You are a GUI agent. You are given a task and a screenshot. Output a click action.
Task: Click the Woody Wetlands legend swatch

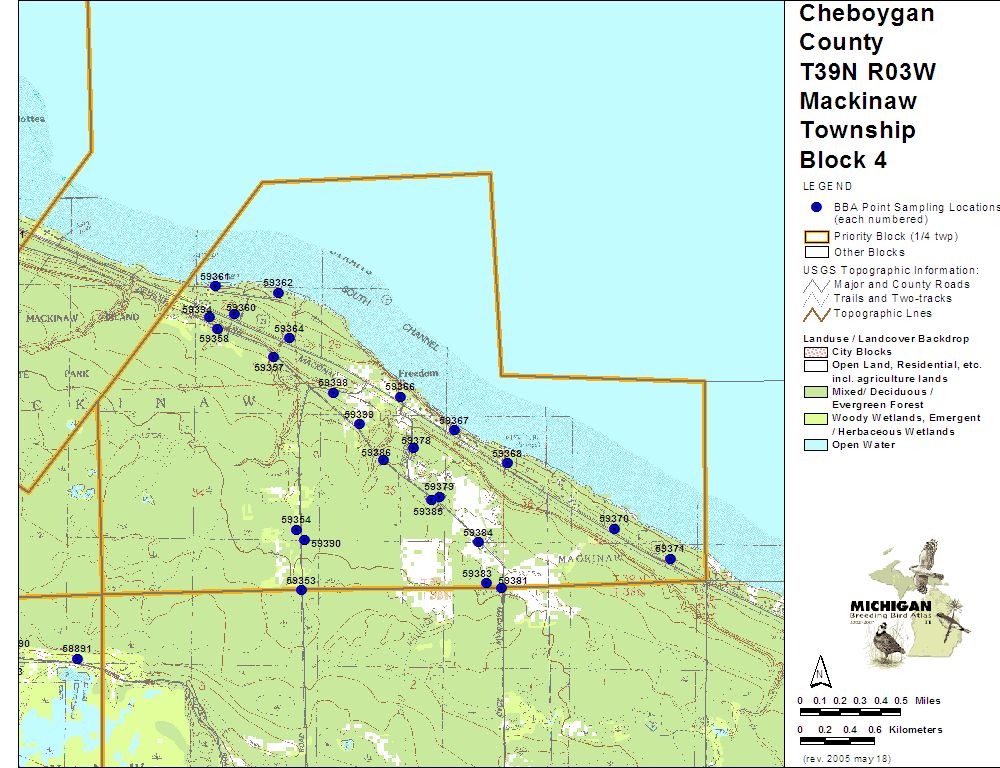pos(816,418)
